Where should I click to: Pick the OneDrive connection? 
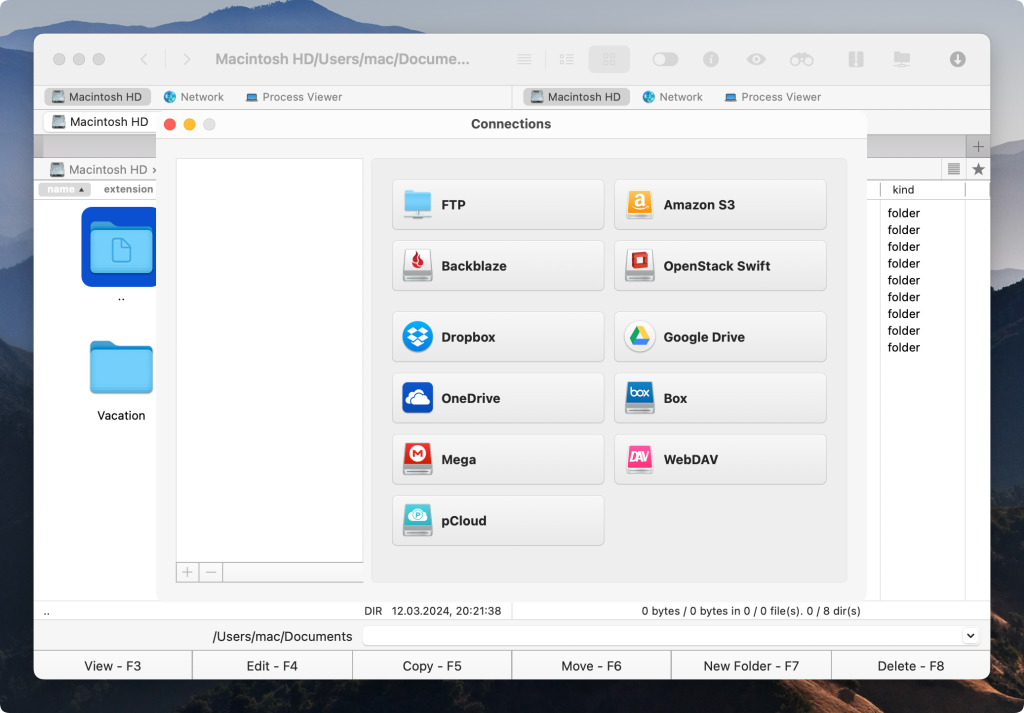pos(498,398)
